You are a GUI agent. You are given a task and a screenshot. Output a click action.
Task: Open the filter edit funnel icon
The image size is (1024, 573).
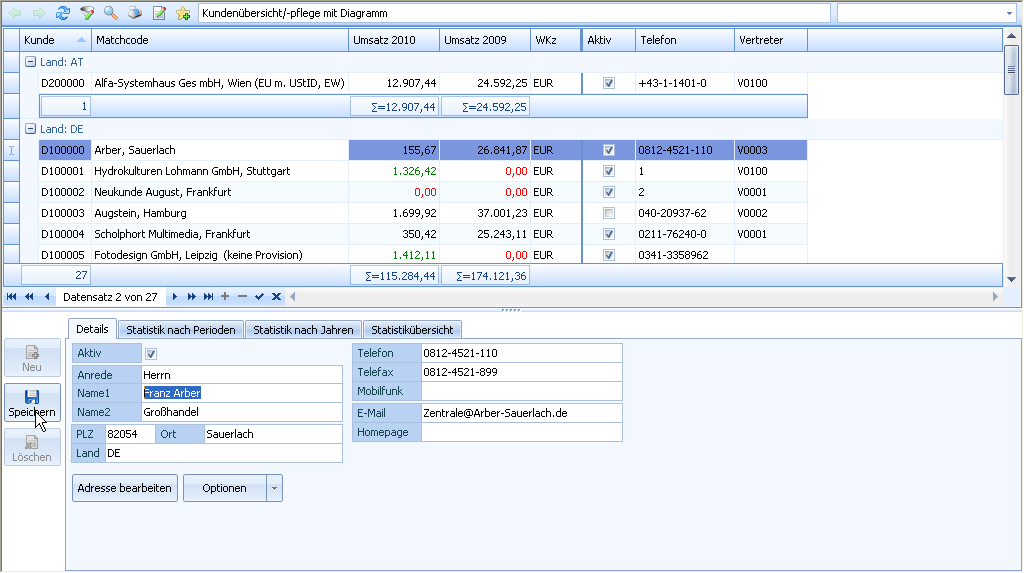[87, 12]
